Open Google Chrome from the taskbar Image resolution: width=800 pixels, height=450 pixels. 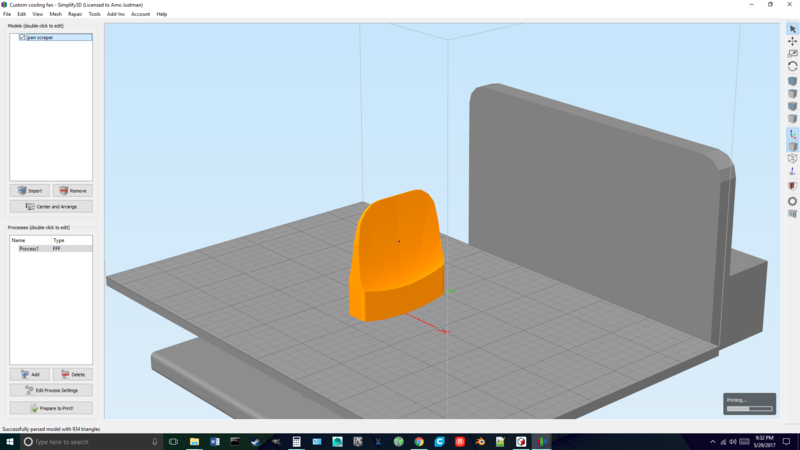[x=419, y=442]
